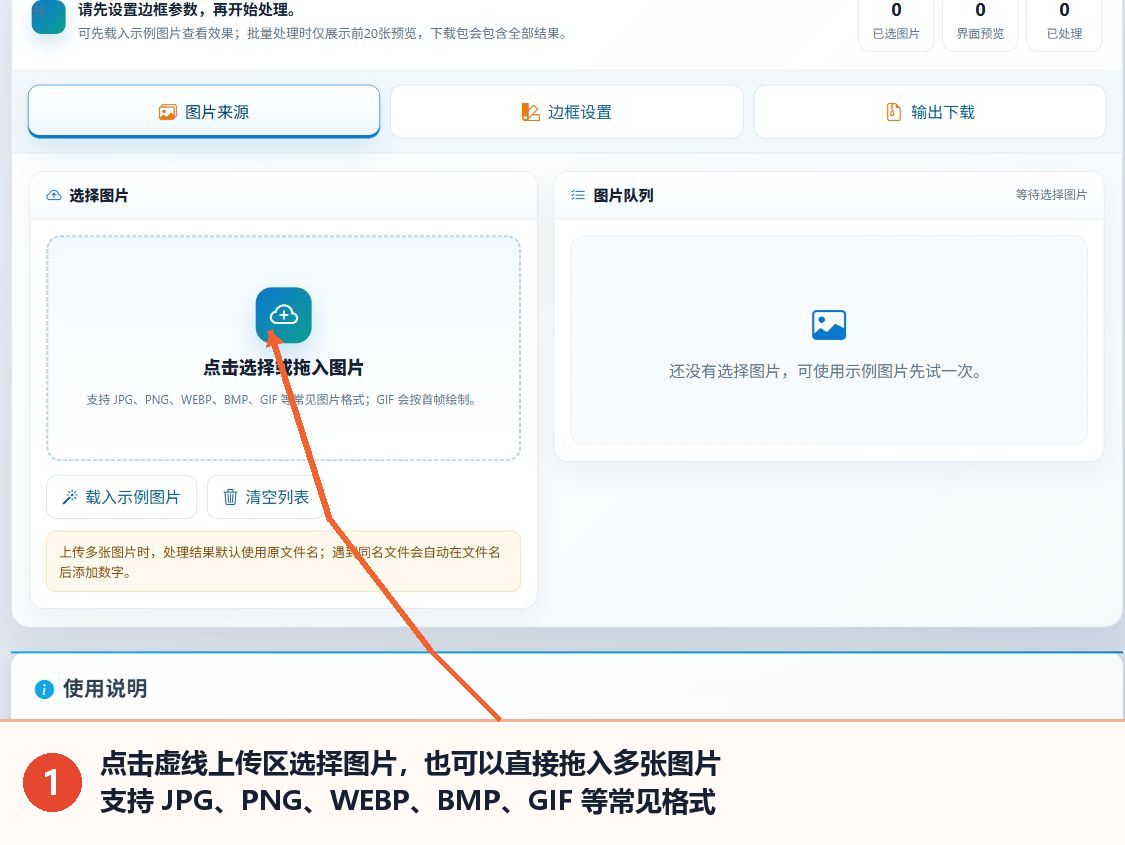This screenshot has width=1125, height=845.
Task: Click the picture placeholder icon in 图片队列
Action: (829, 325)
